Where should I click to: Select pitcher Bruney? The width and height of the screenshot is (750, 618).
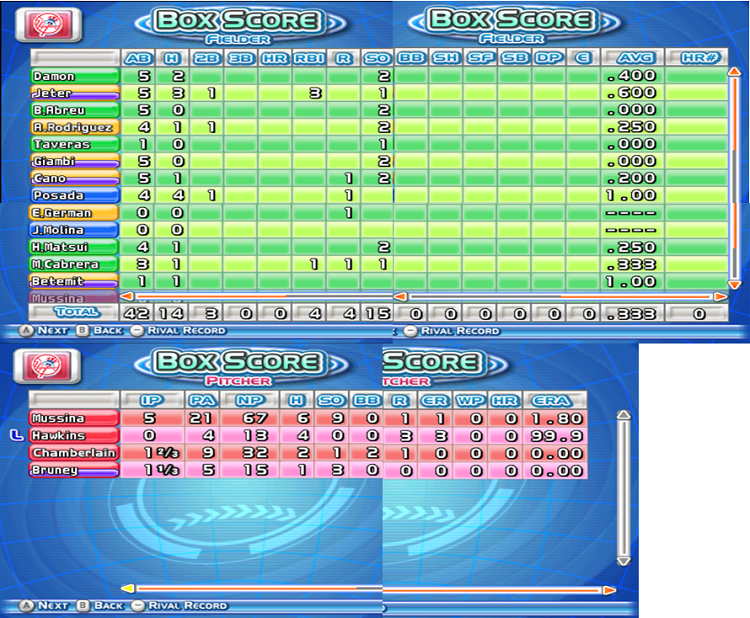pyautogui.click(x=74, y=470)
